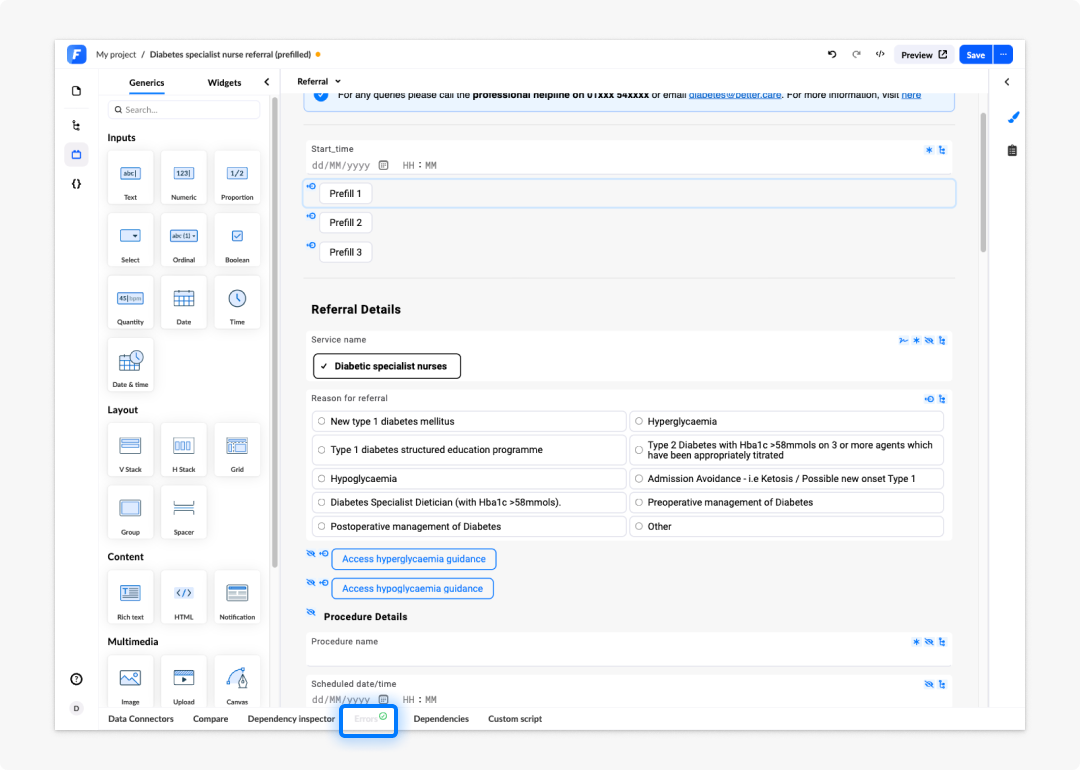Select the Date & time component
This screenshot has width=1080, height=770.
point(130,365)
